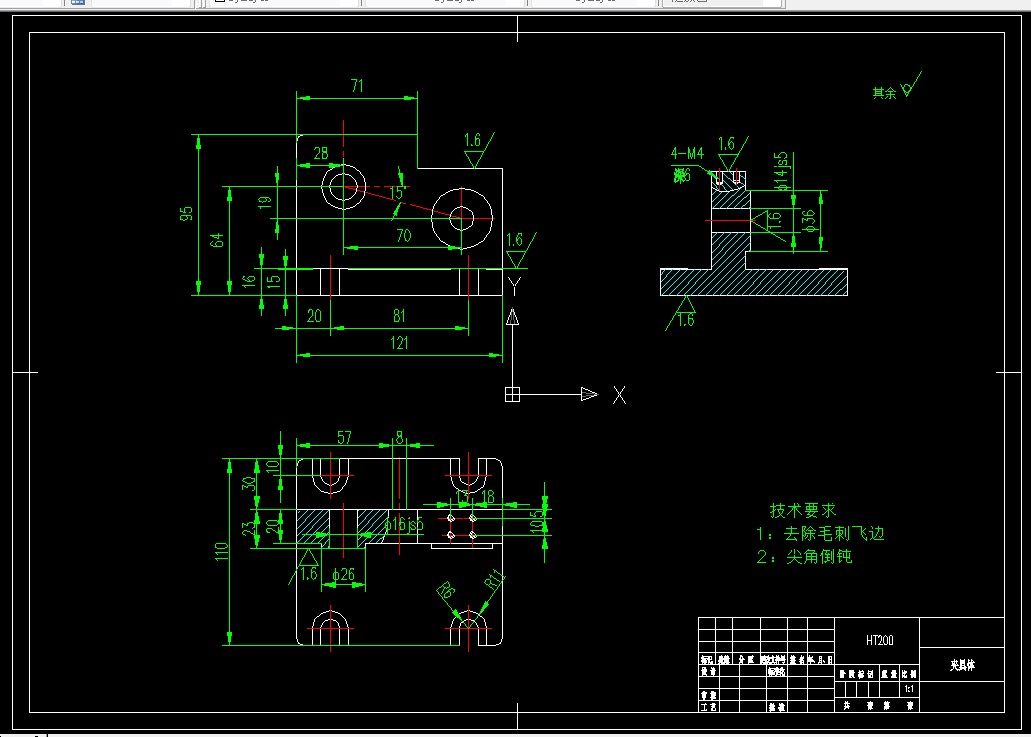This screenshot has width=1031, height=737.
Task: Click the 工艺 title block label
Action: tap(708, 707)
